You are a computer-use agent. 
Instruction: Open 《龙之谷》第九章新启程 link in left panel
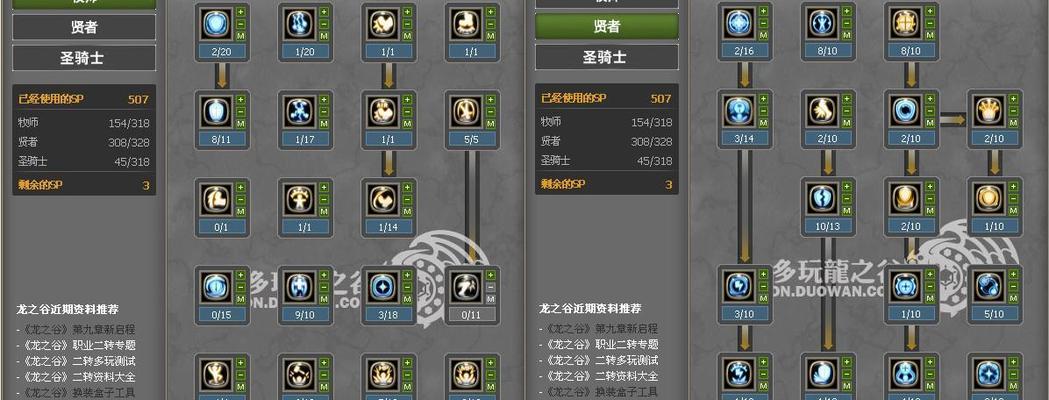click(x=78, y=328)
